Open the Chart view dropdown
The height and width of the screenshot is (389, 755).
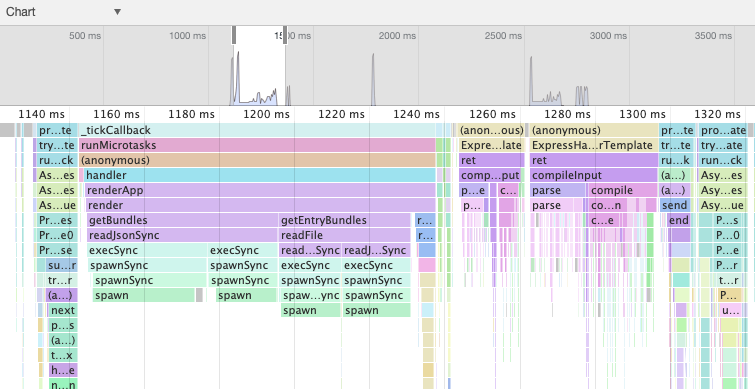coord(63,12)
